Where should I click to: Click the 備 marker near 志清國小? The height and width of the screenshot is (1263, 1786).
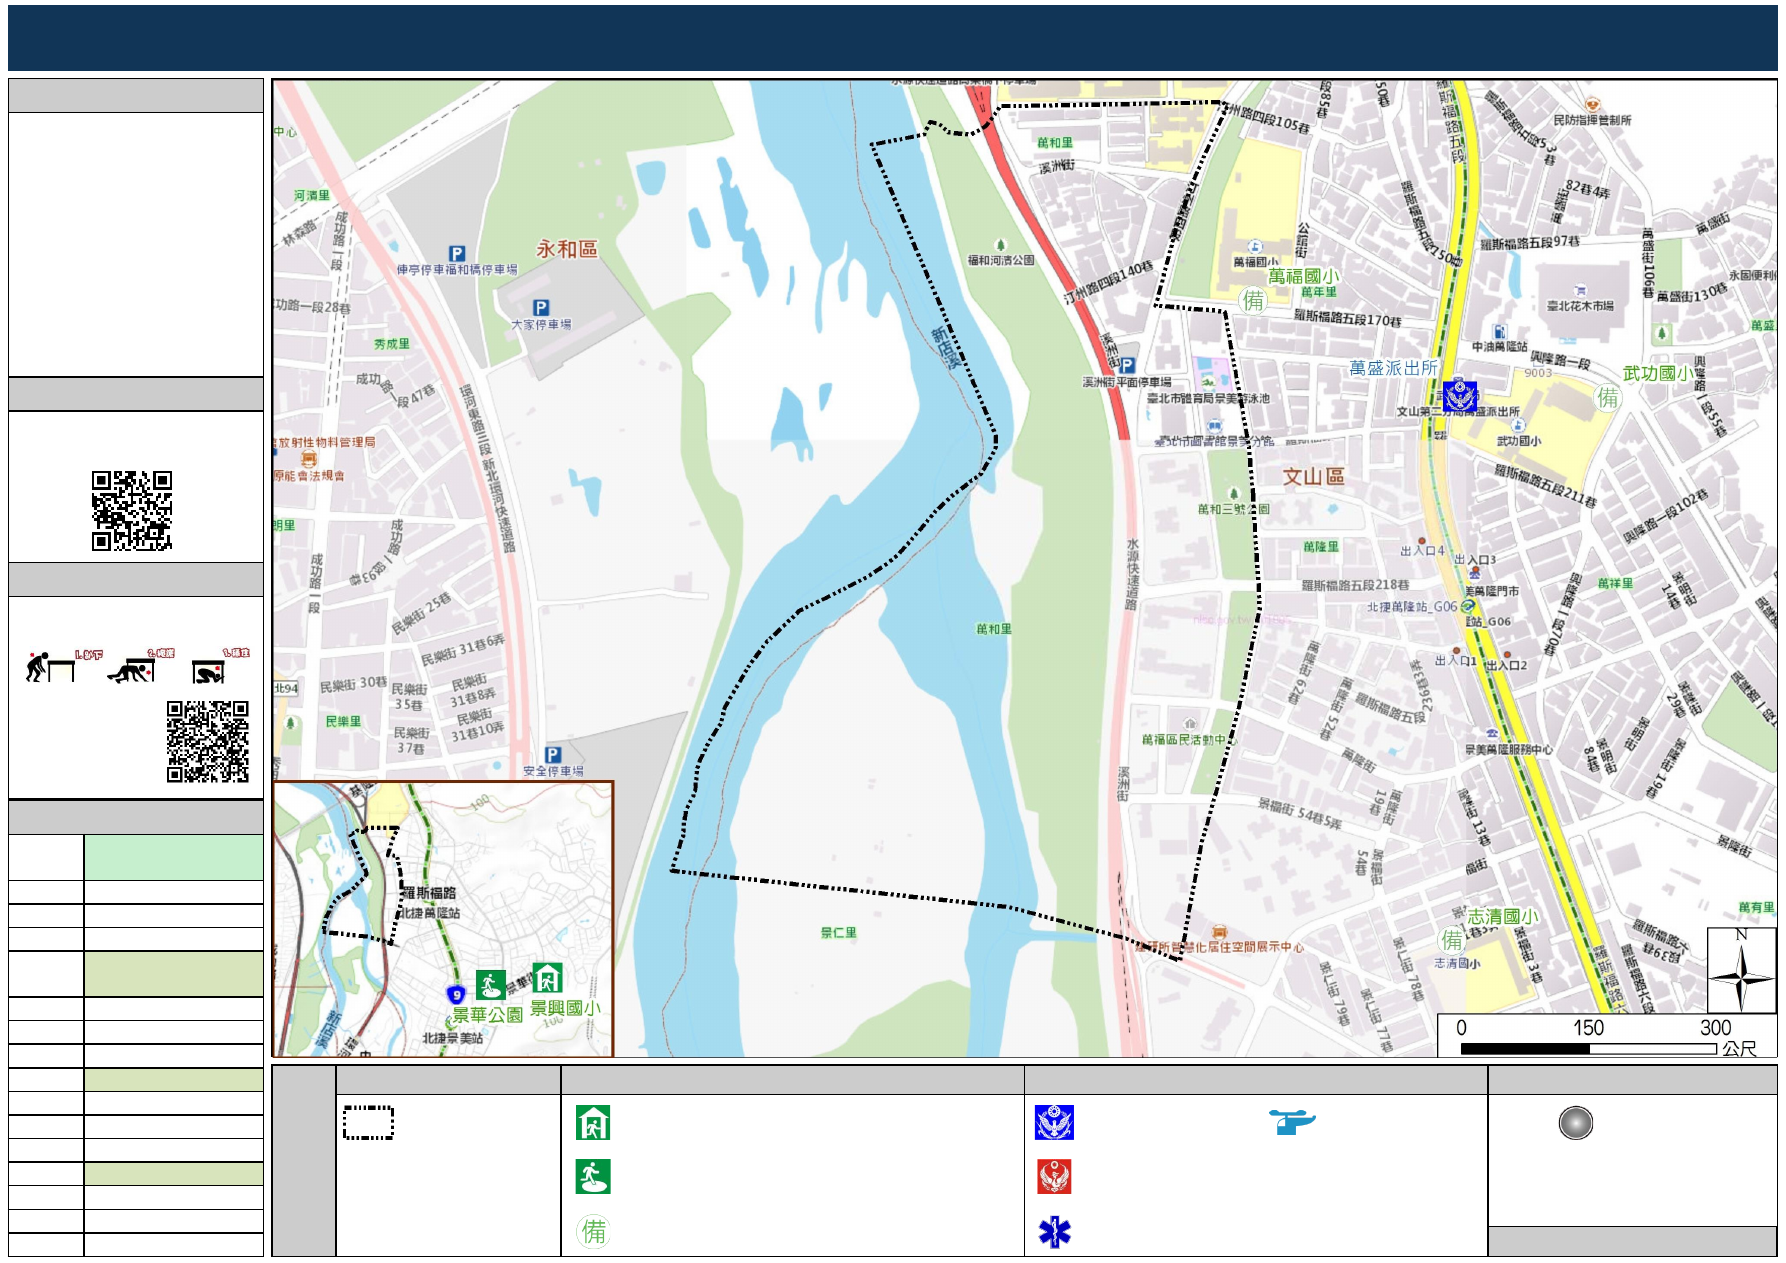click(x=1451, y=939)
